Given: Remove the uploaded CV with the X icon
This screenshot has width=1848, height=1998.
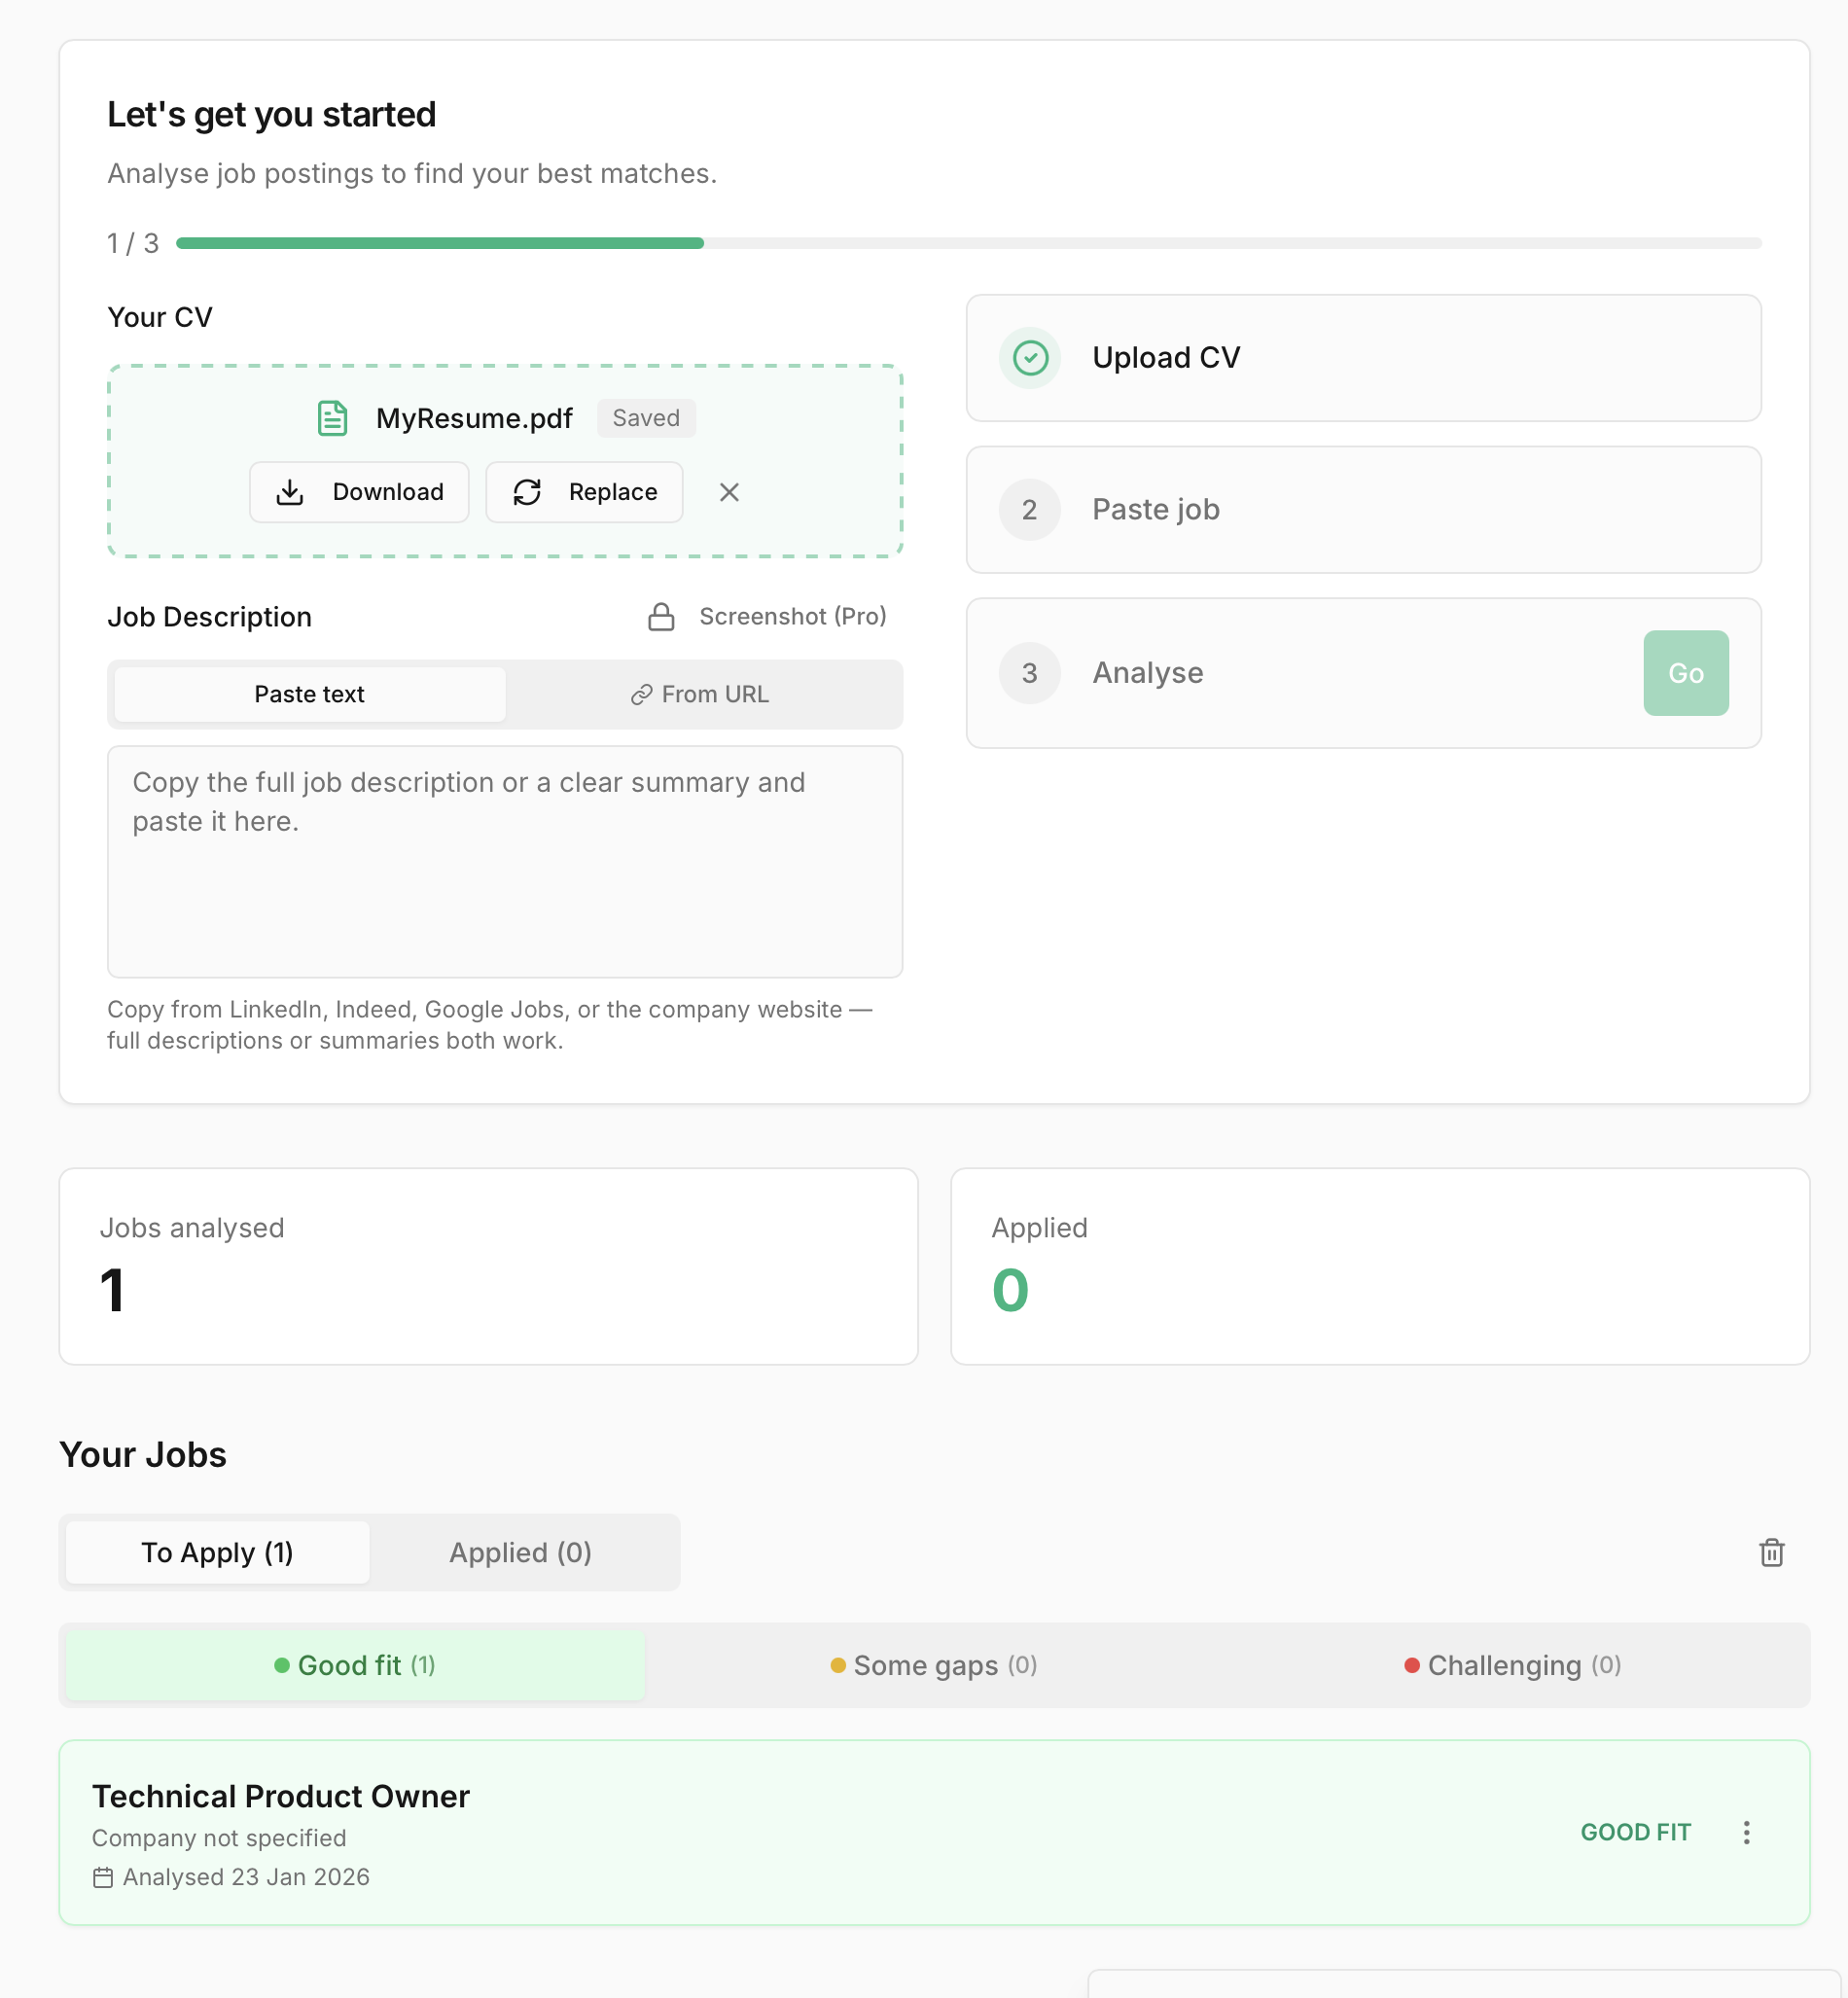Looking at the screenshot, I should pyautogui.click(x=729, y=492).
